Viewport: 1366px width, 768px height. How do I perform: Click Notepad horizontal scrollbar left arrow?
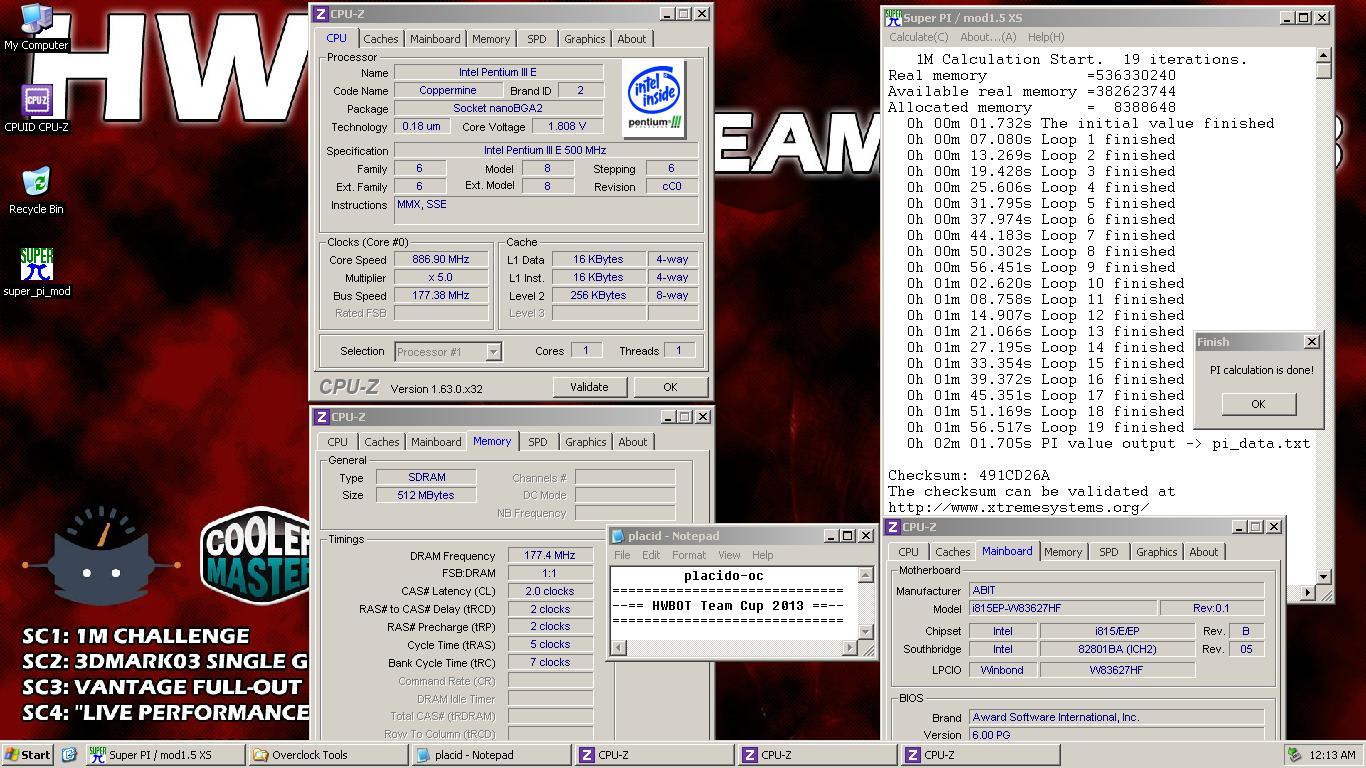click(x=619, y=648)
